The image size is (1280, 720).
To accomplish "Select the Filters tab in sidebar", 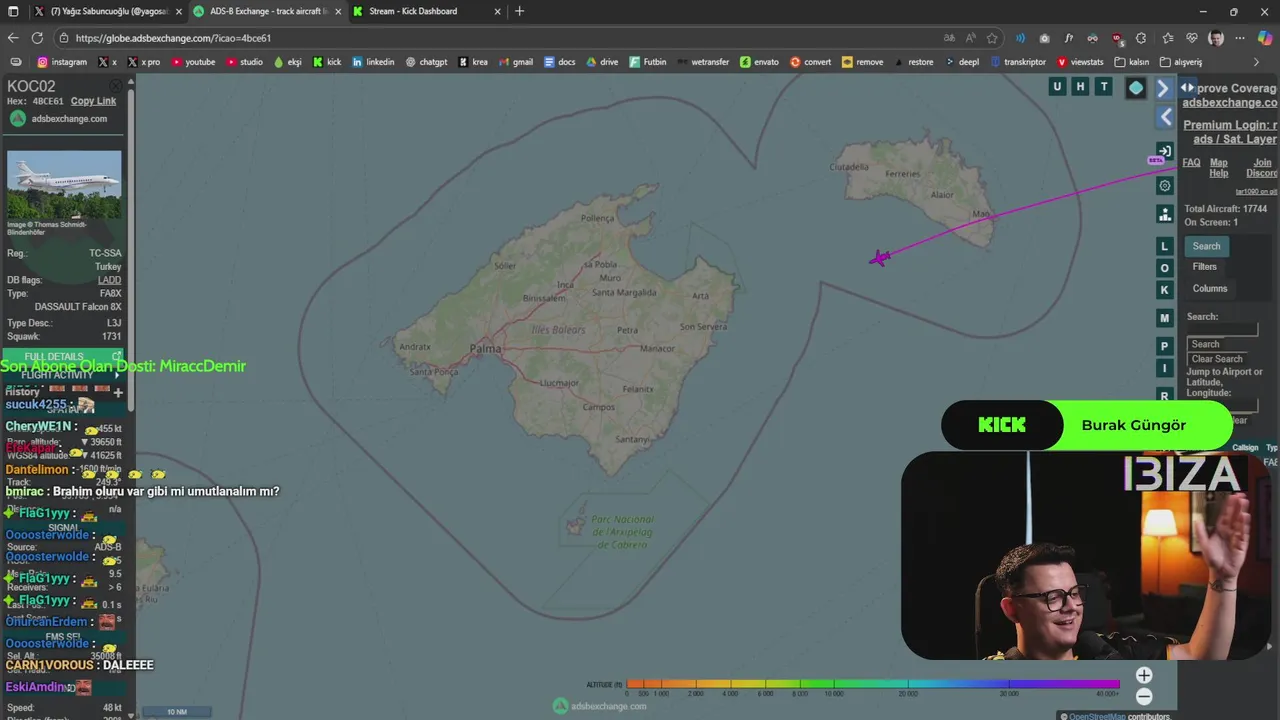I will (x=1204, y=267).
